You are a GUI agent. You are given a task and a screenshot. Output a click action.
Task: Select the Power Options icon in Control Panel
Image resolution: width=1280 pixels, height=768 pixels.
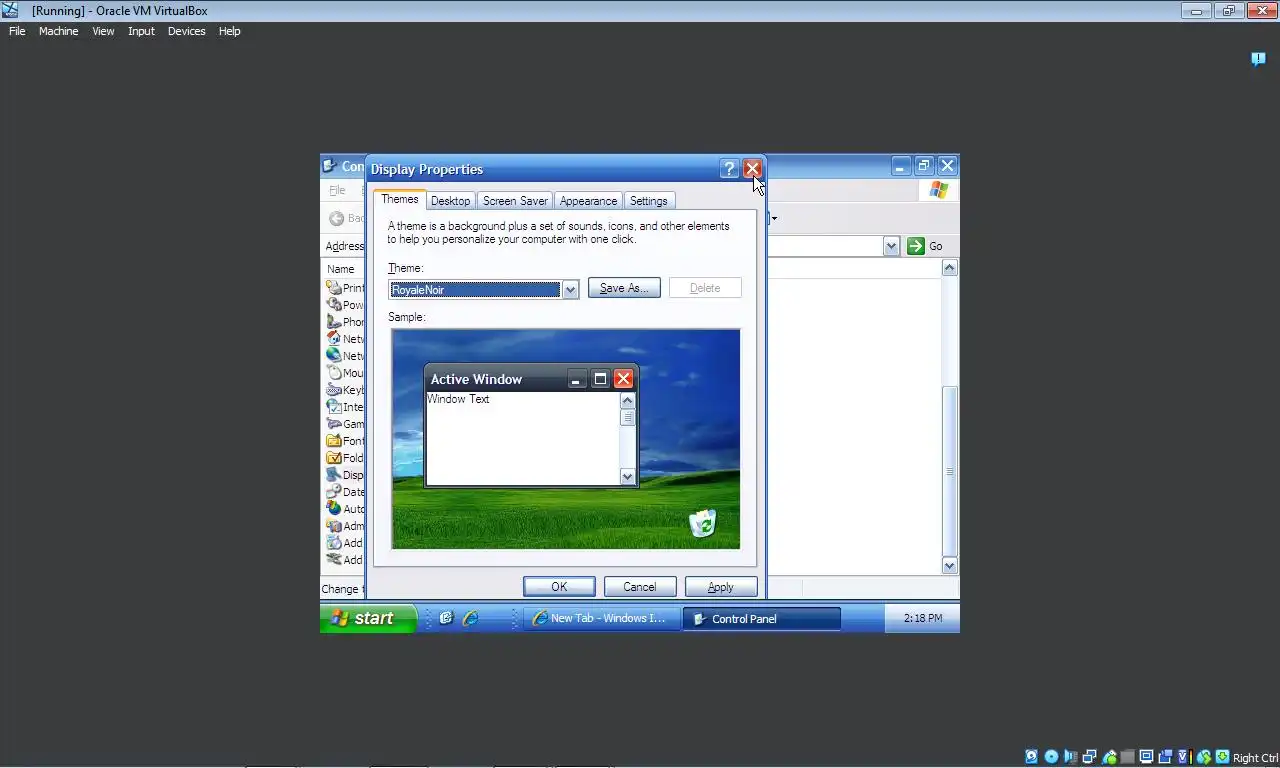click(334, 305)
